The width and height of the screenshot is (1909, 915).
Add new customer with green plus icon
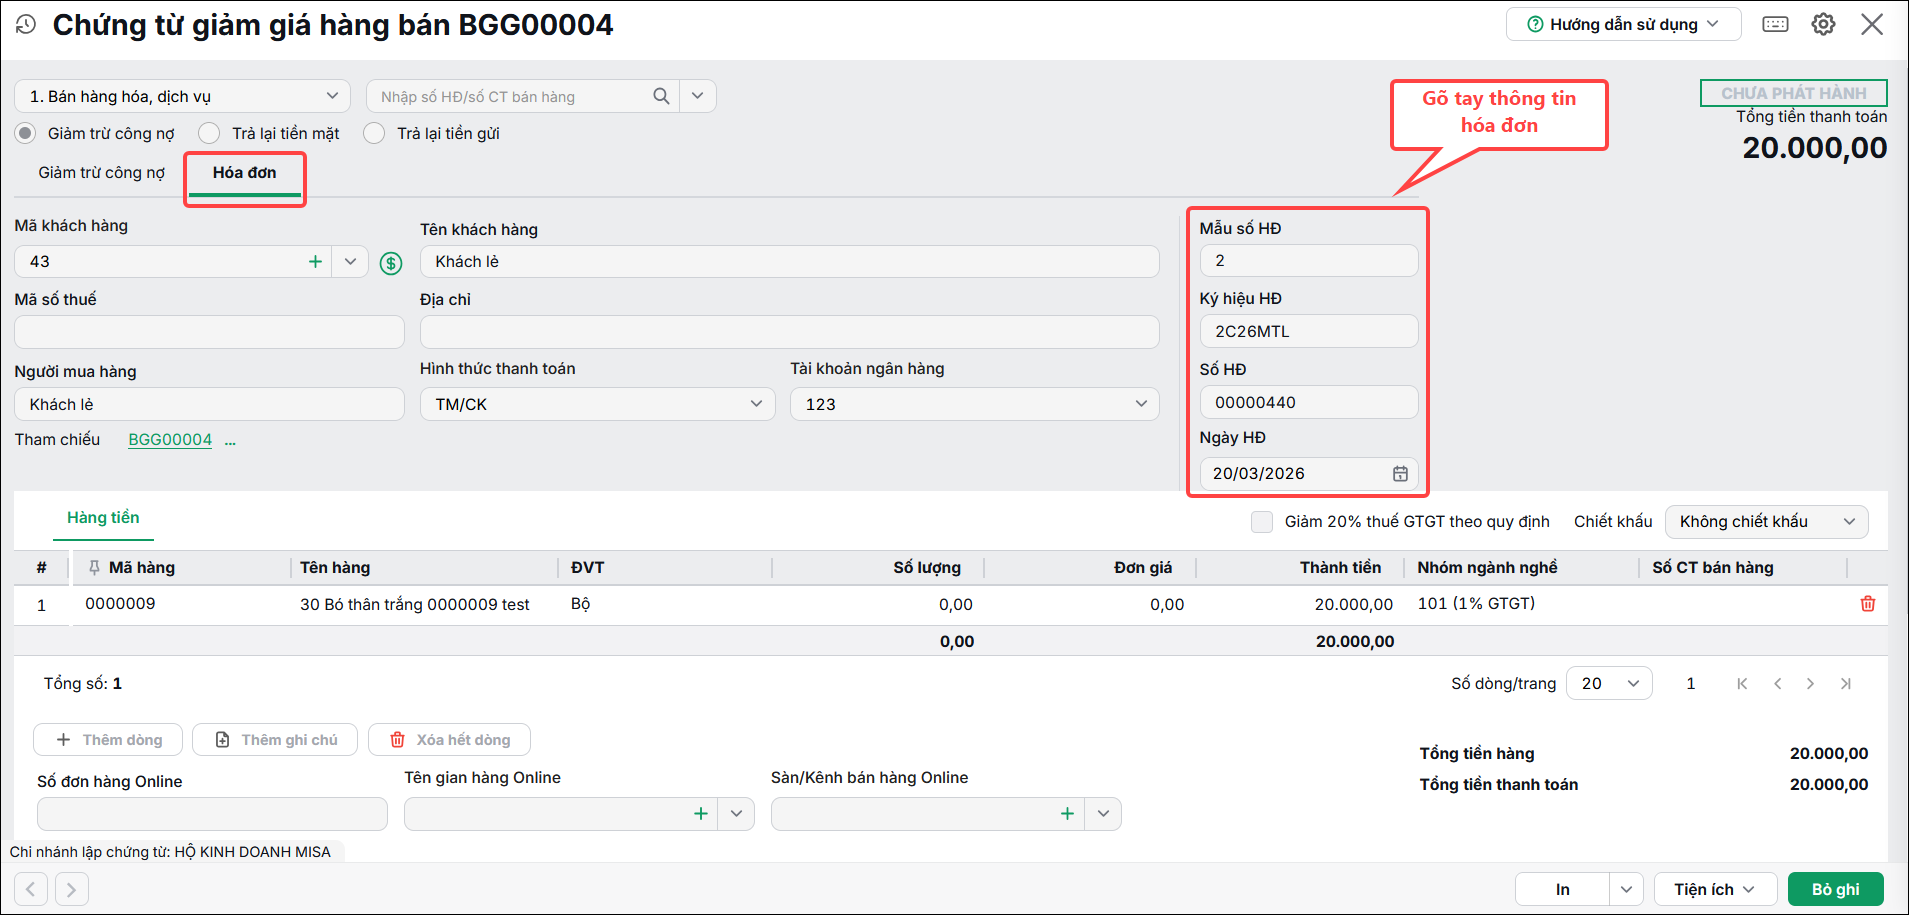point(315,261)
